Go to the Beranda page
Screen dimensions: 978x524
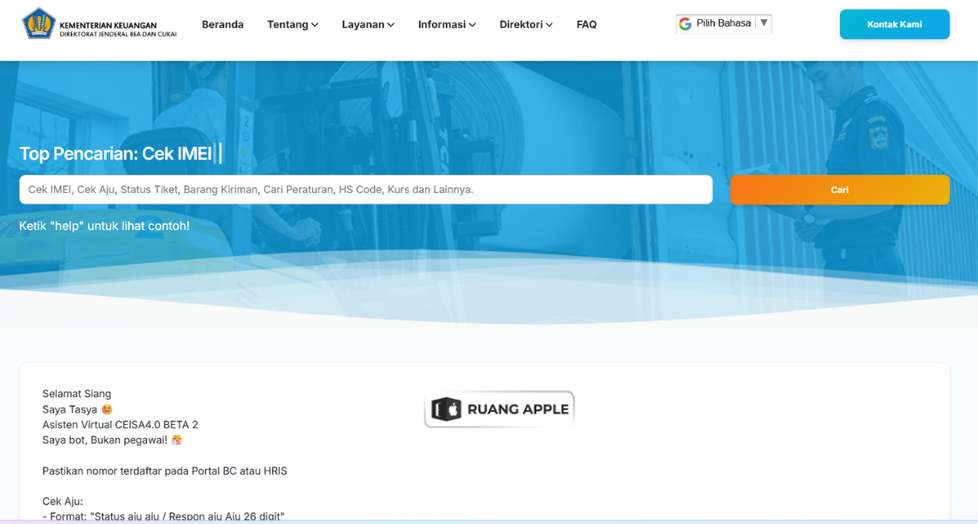tap(222, 25)
